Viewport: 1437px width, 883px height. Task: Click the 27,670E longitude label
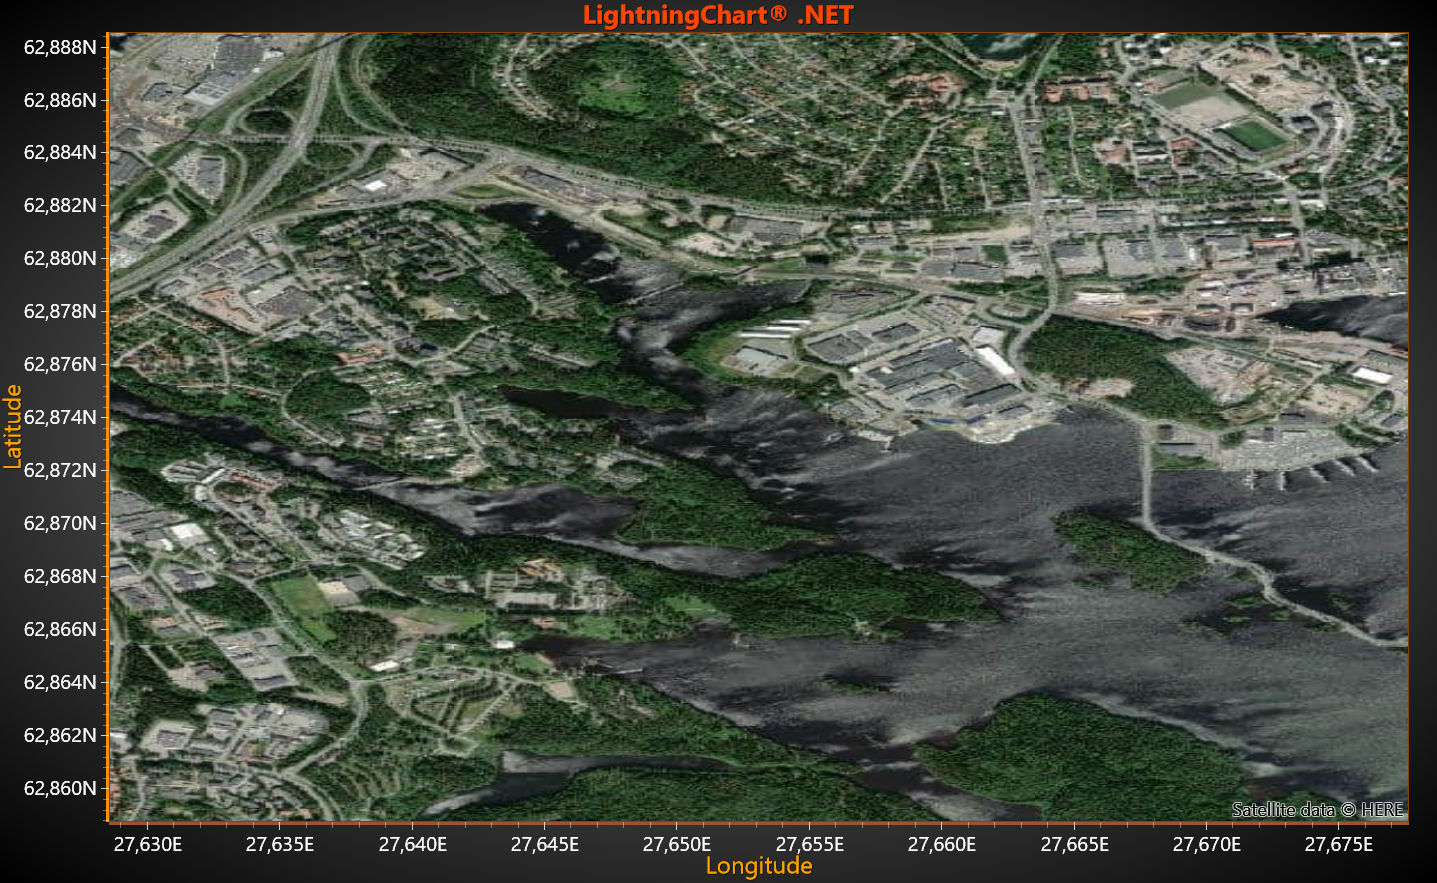coord(1207,844)
